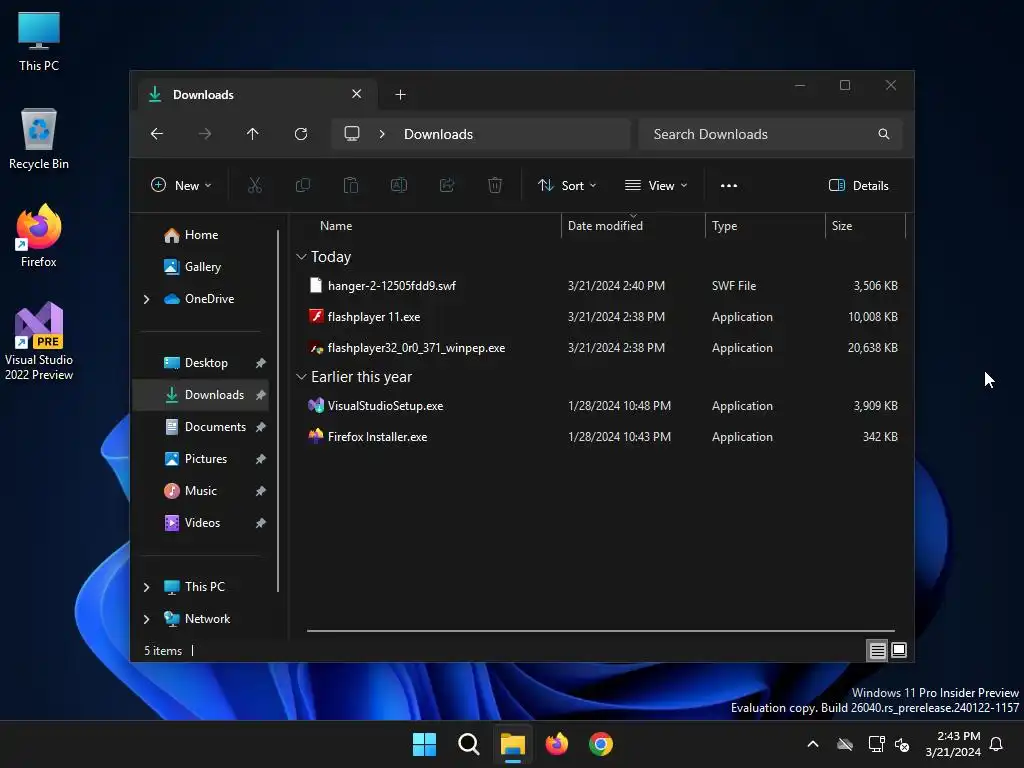Click the horizontal scrollbar in file list
1024x768 pixels.
point(600,631)
